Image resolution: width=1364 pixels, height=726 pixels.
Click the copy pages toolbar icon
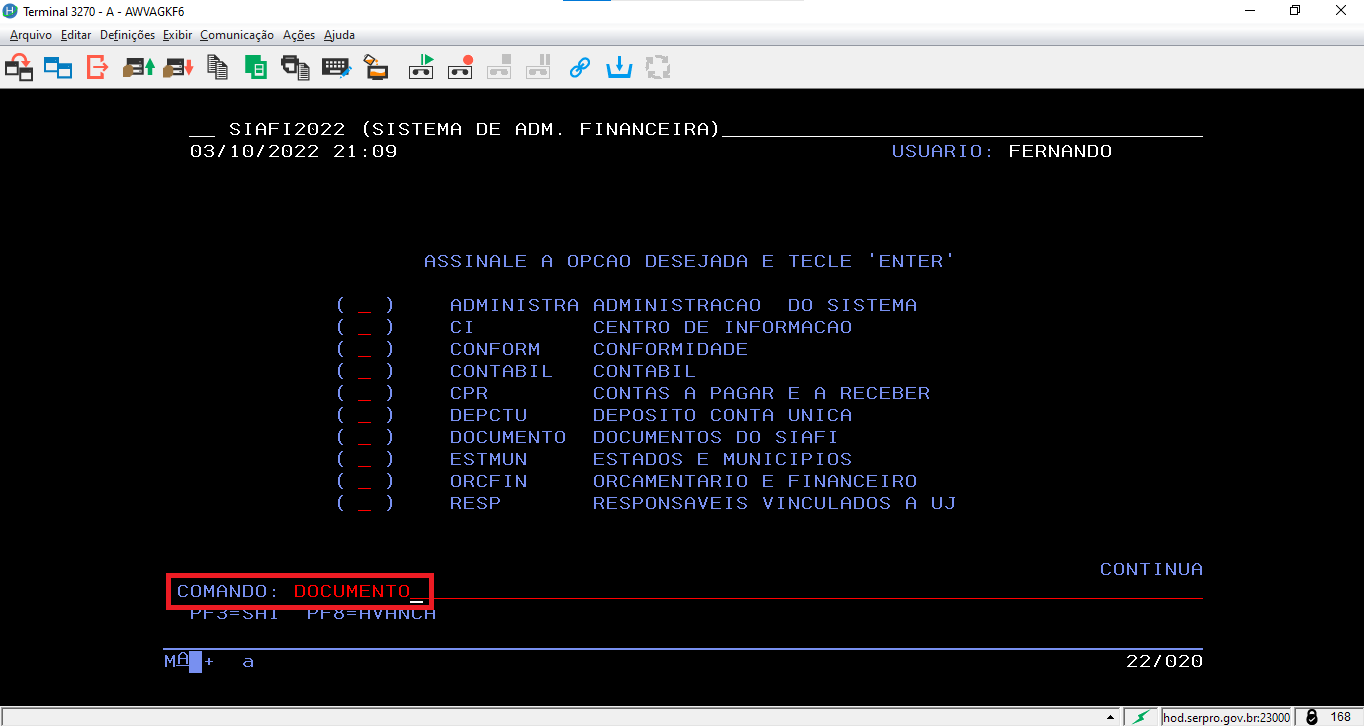coord(217,68)
